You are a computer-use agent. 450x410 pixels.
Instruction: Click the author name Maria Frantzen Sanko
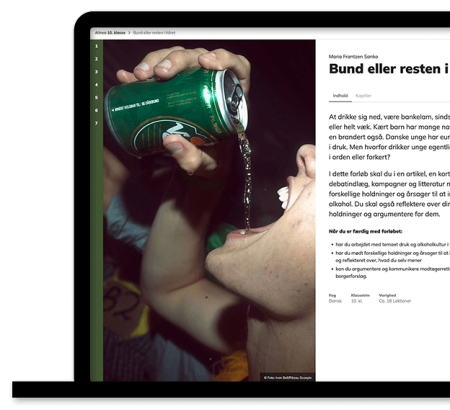[x=353, y=57]
